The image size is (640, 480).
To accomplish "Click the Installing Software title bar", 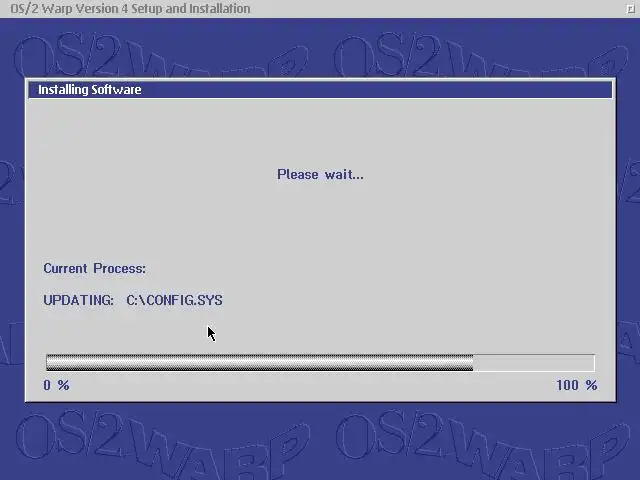I will point(320,90).
